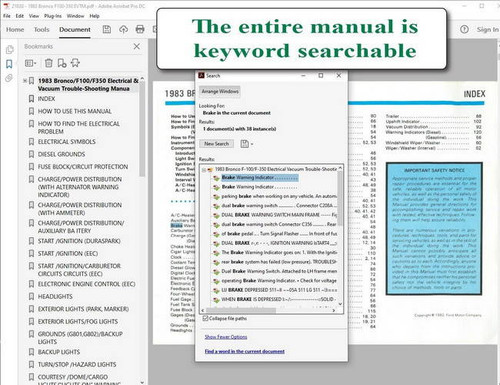Open TURN/STOP/HAZARD LIGHTS bookmark

77,364
